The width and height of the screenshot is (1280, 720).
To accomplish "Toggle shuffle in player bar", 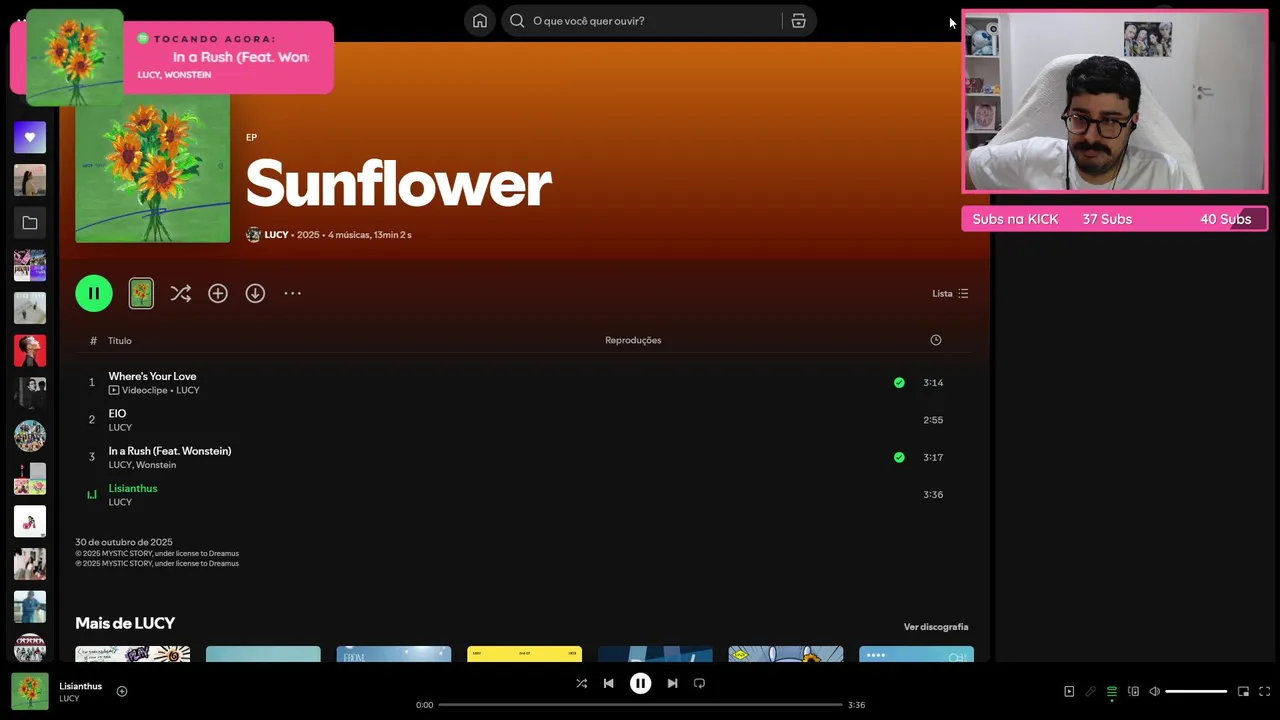I will (581, 683).
